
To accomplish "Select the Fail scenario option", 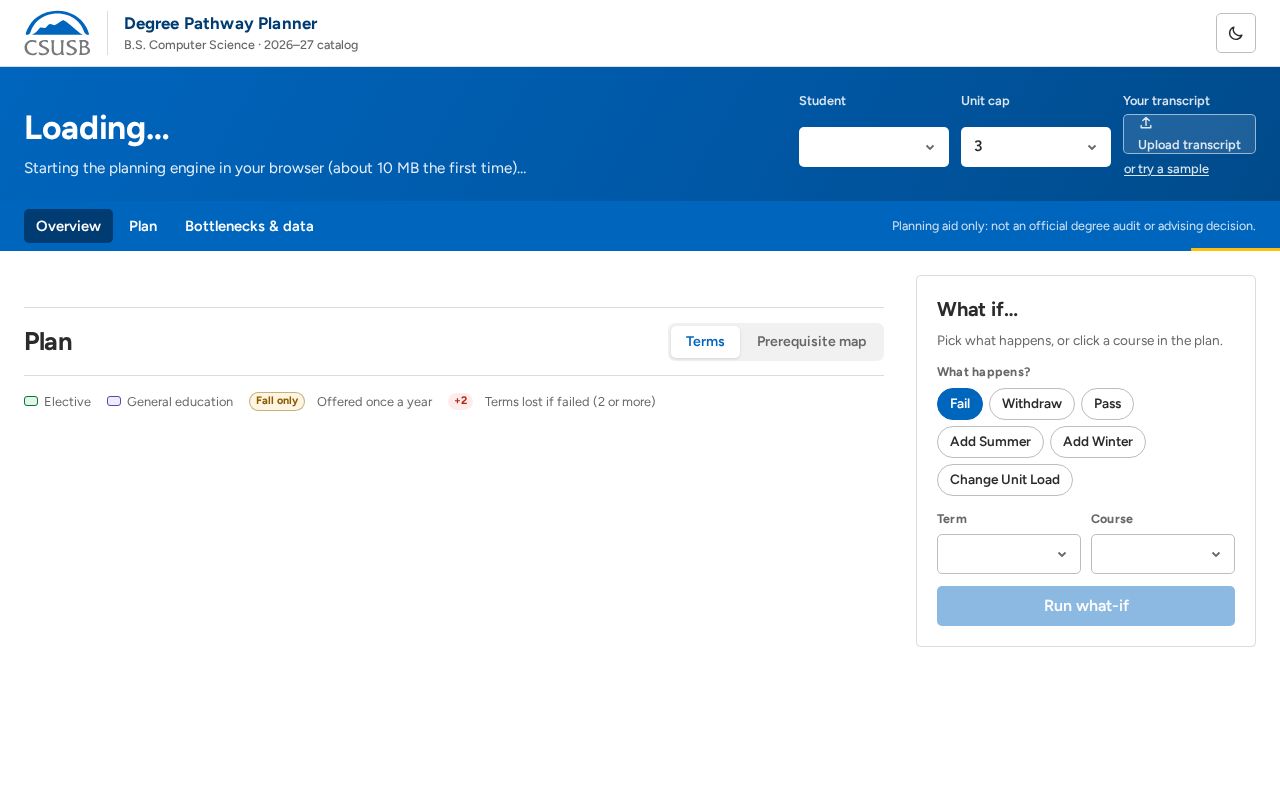I will (960, 404).
